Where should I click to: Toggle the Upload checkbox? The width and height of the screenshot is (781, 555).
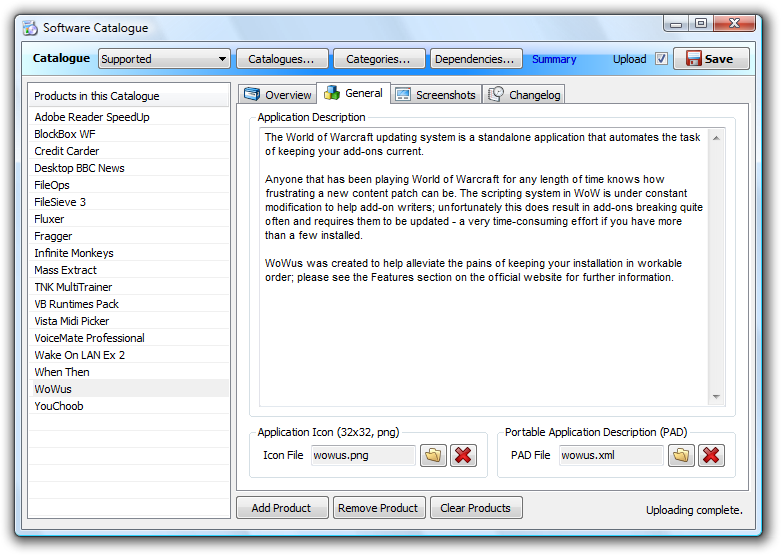coord(661,59)
